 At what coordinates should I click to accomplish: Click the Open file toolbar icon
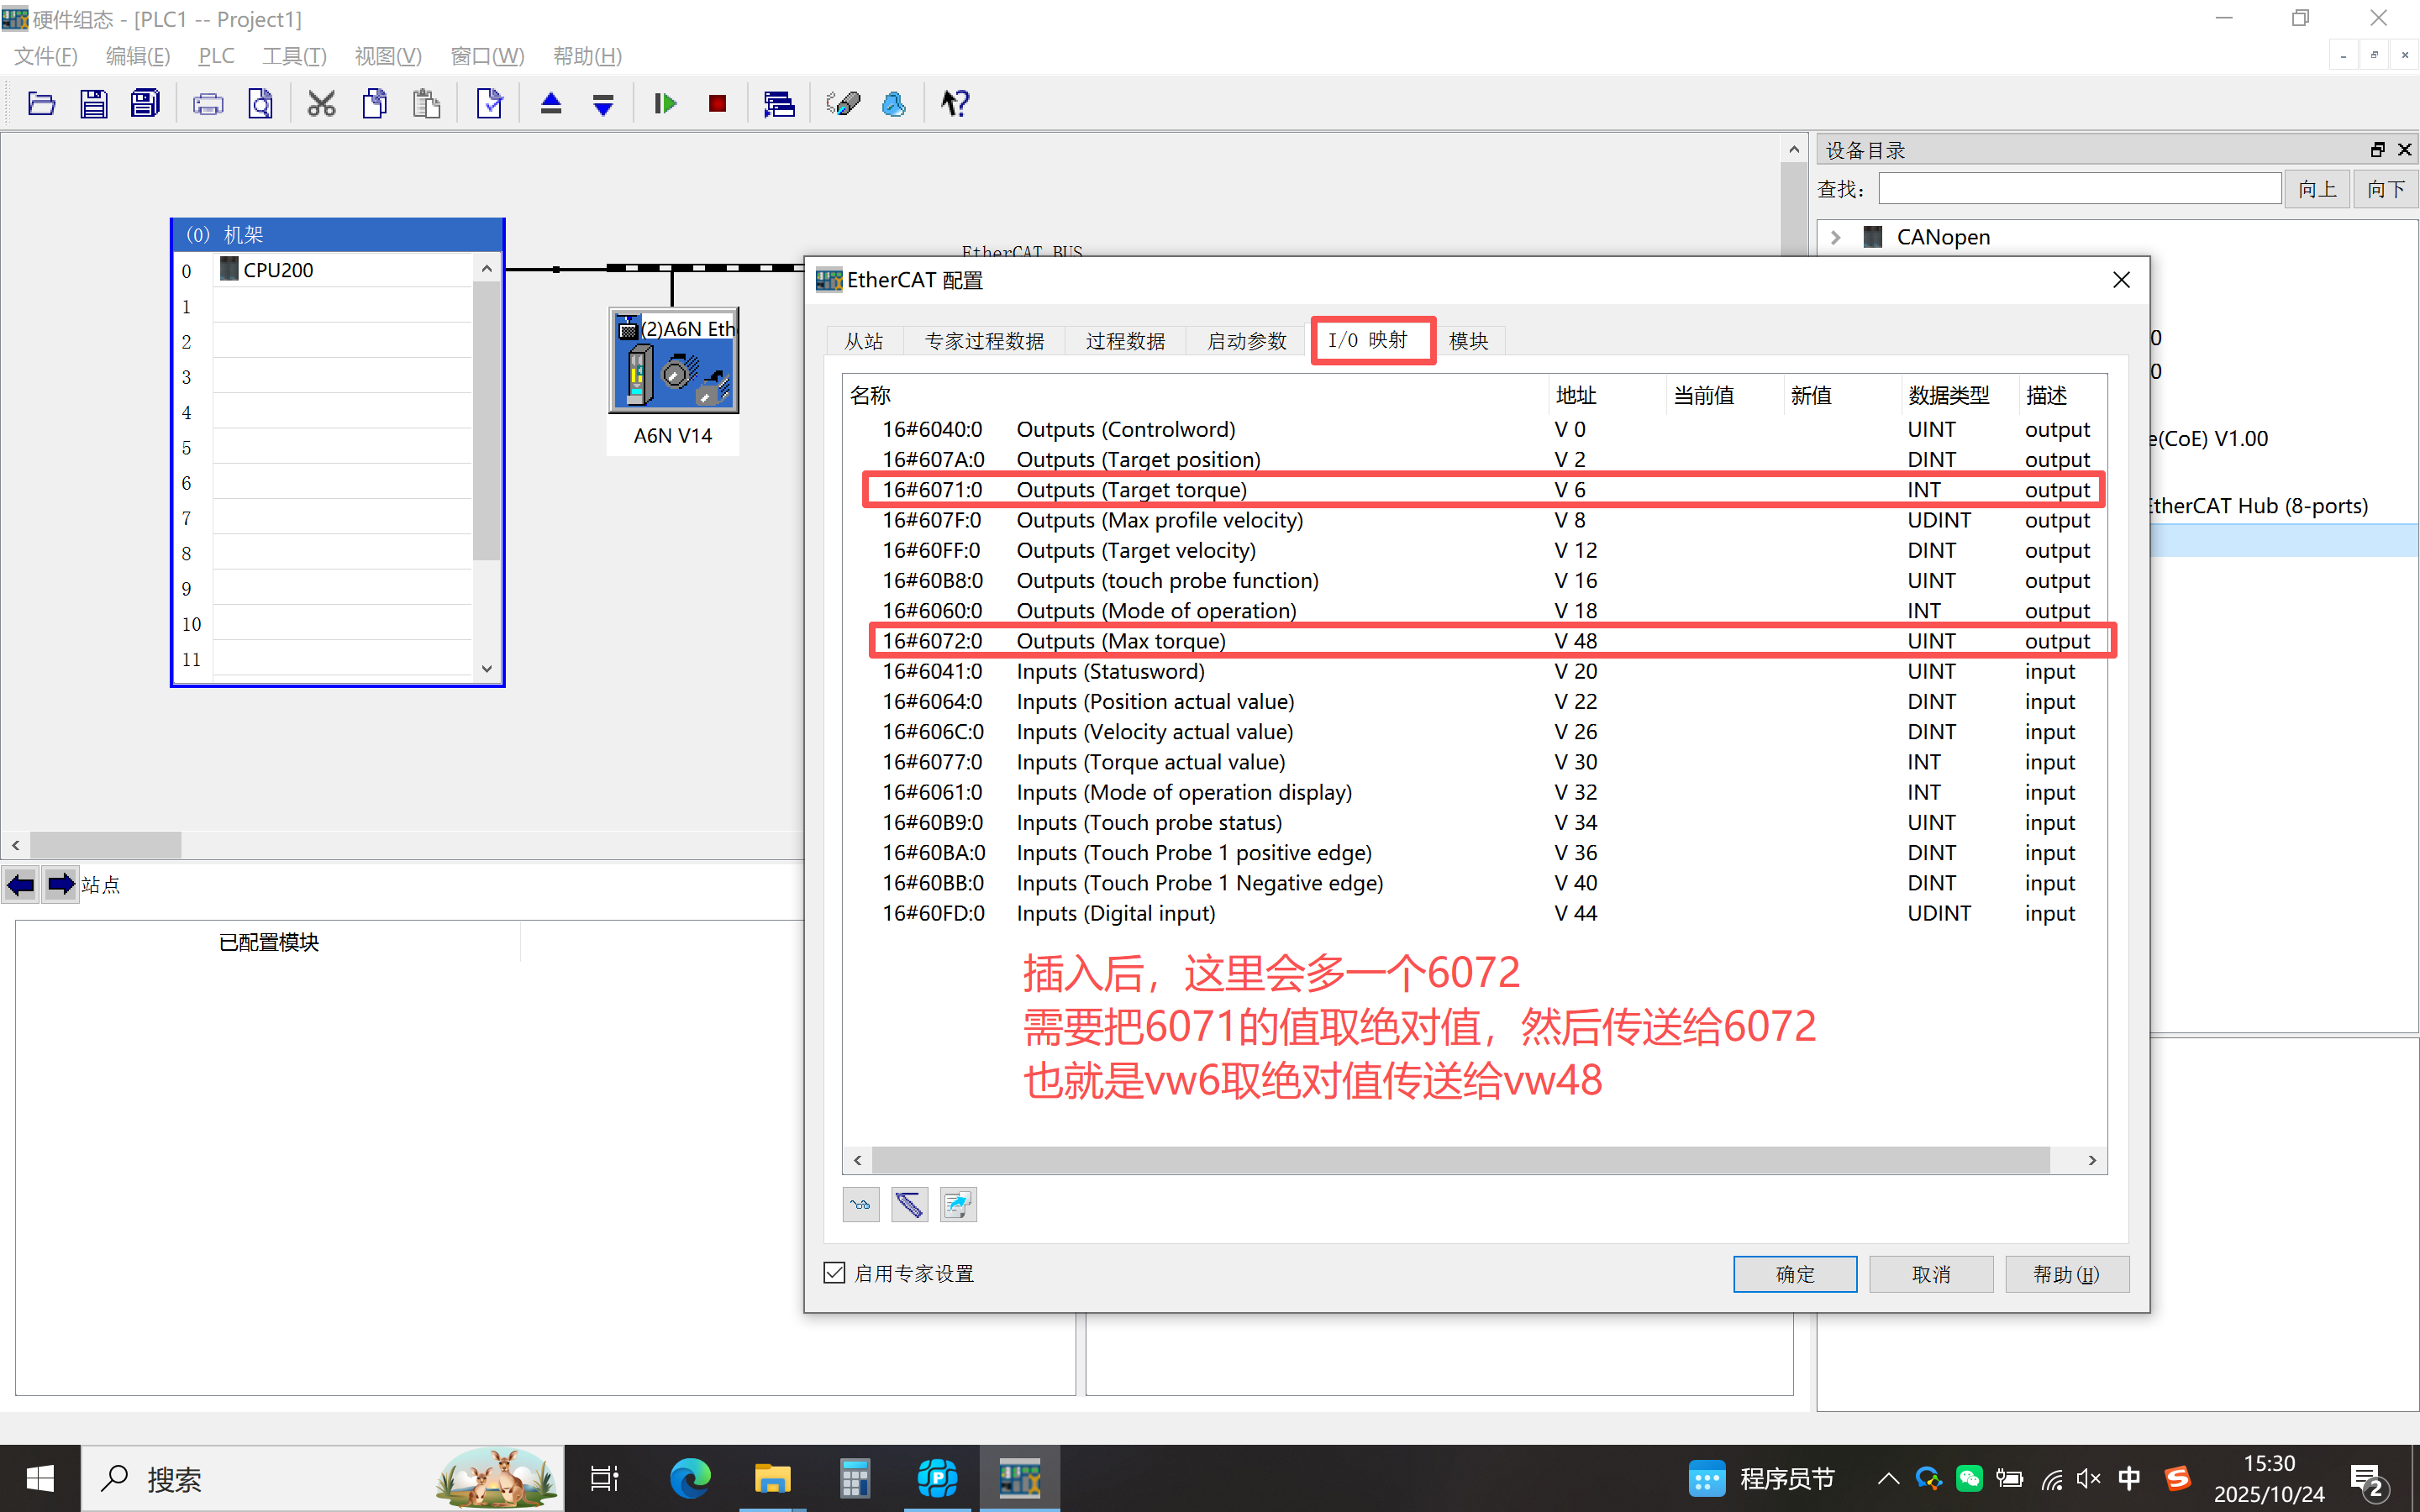[x=41, y=103]
